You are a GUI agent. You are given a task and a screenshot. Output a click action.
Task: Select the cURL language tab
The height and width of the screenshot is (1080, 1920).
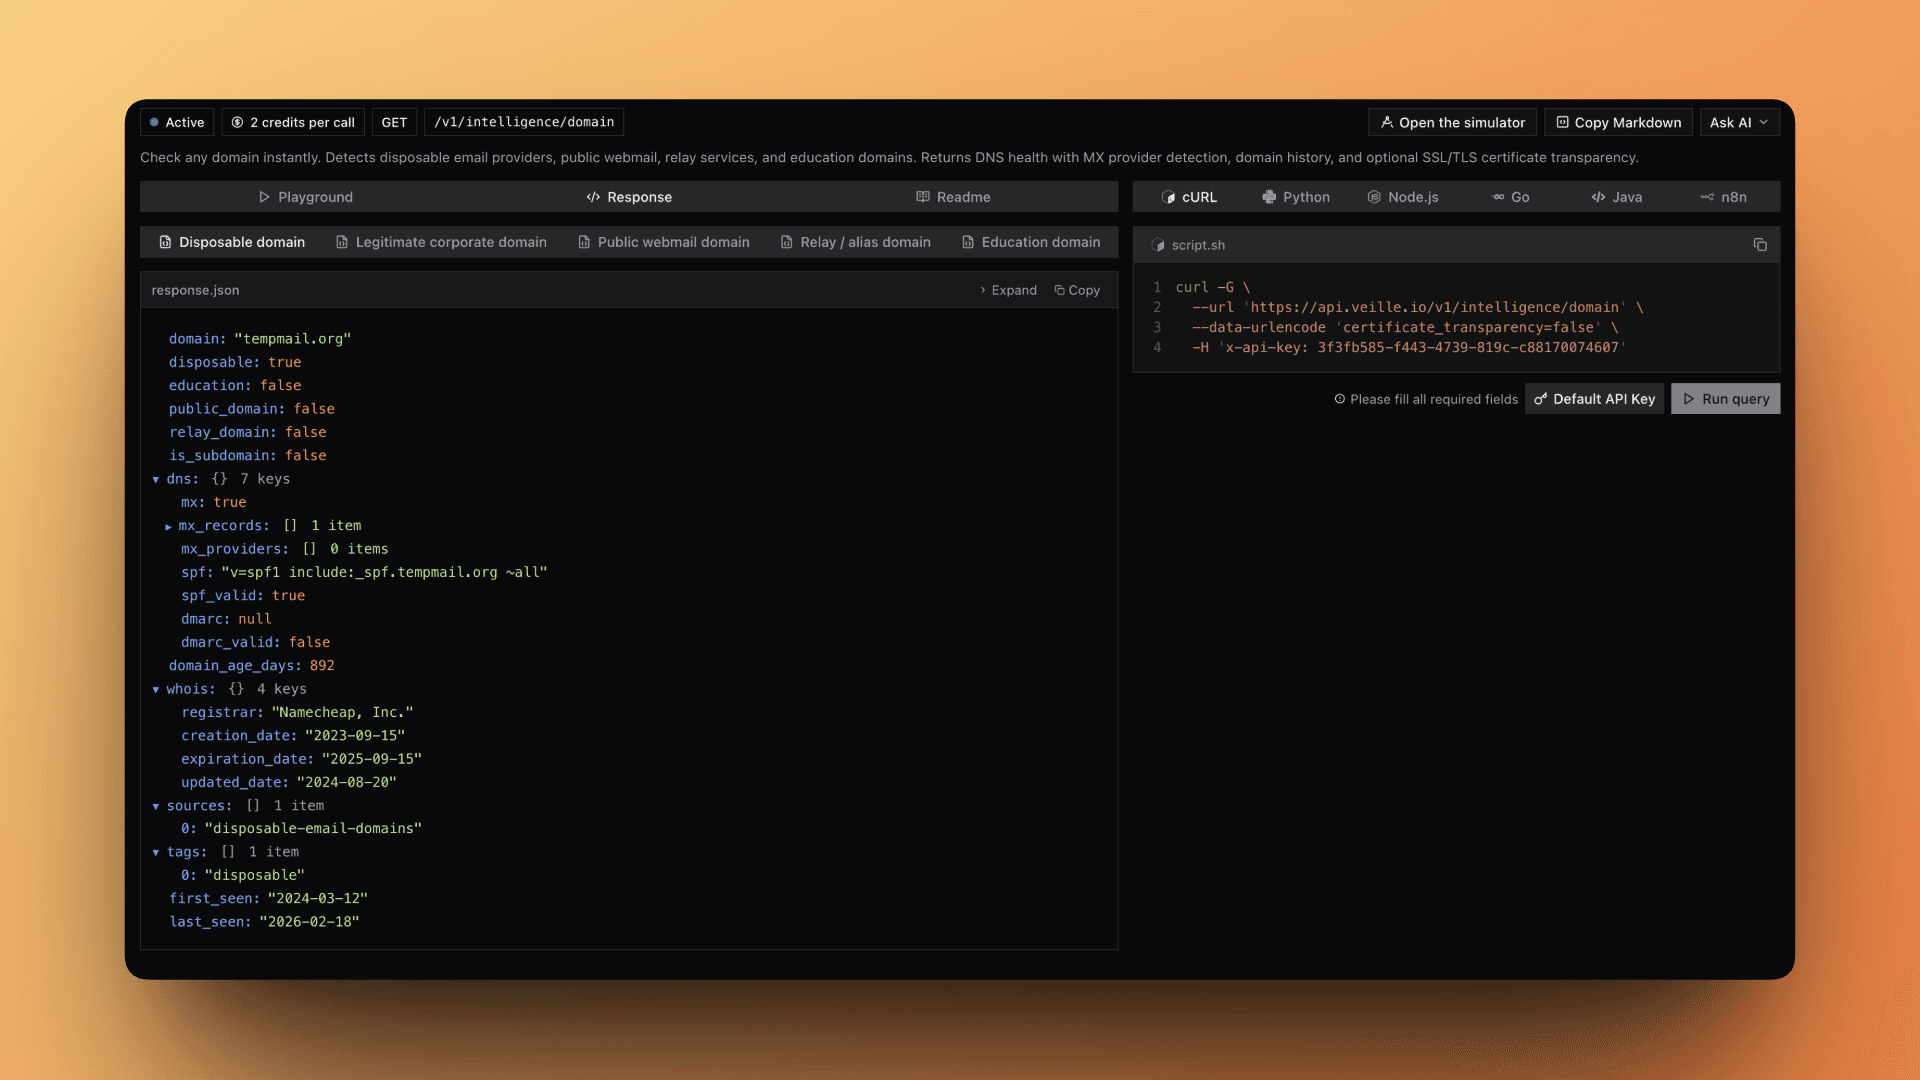[x=1190, y=197]
